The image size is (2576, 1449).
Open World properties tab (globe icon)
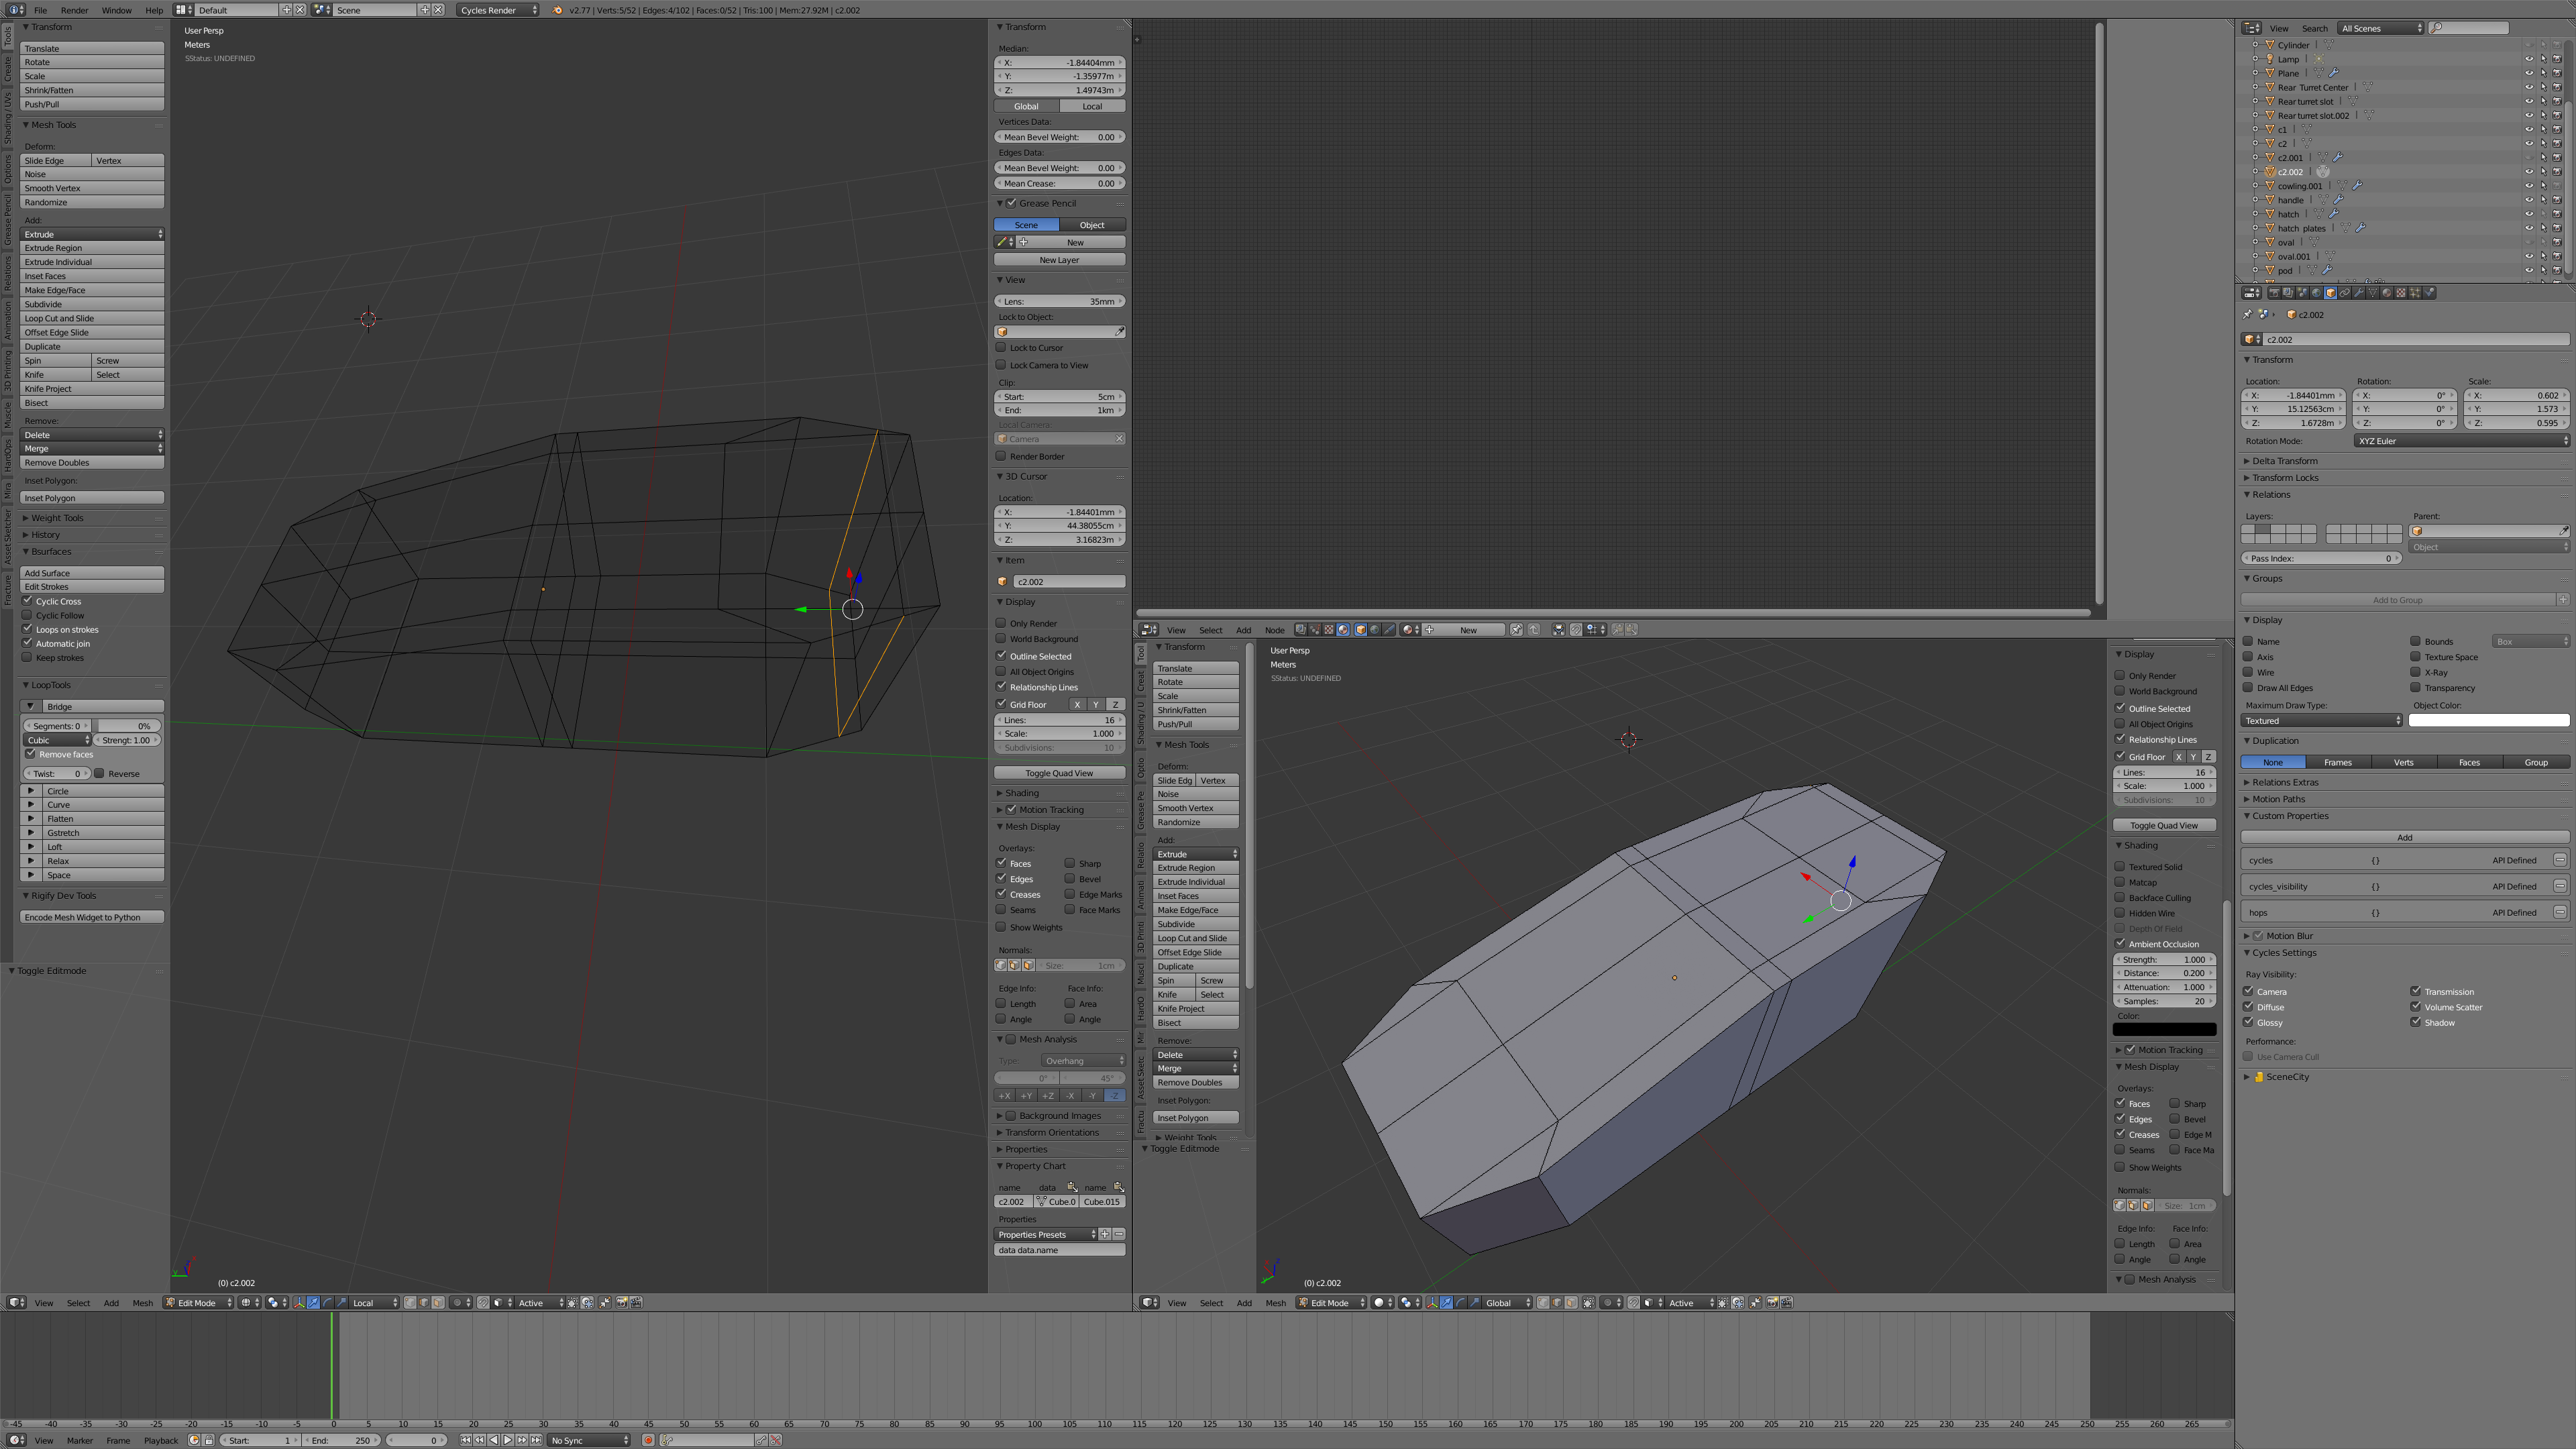pyautogui.click(x=2316, y=293)
